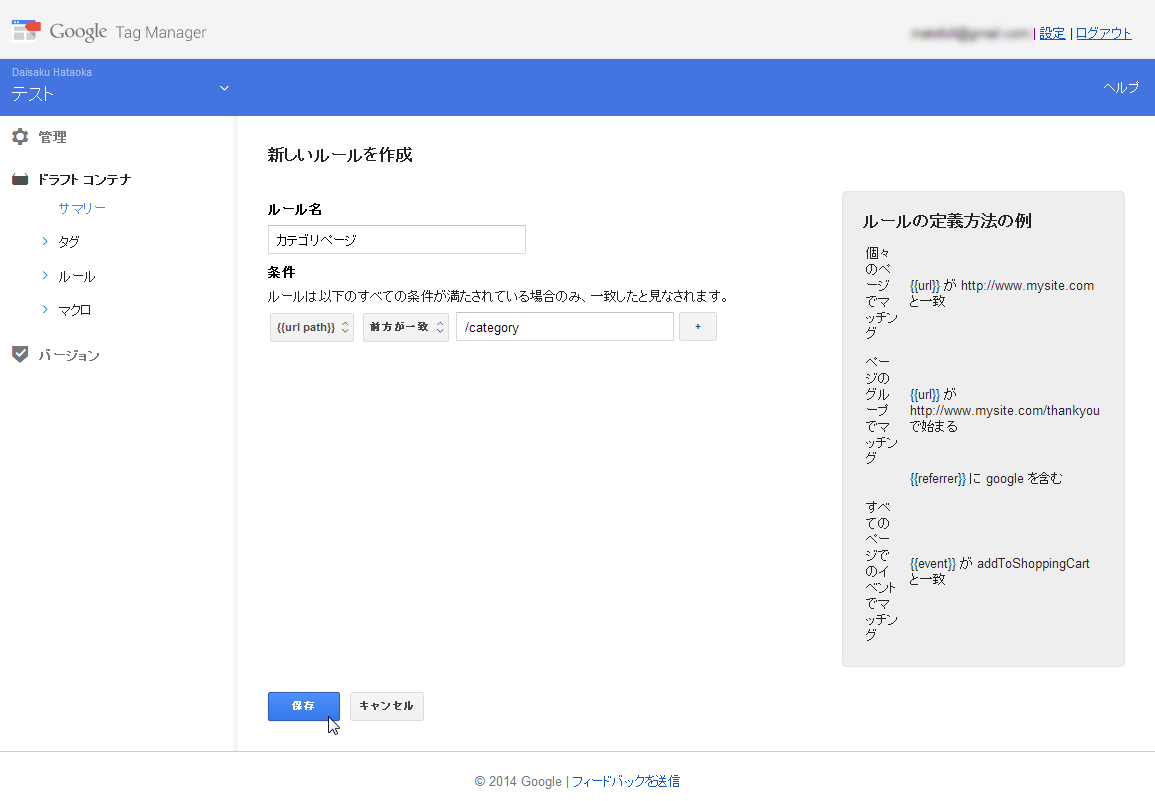The width and height of the screenshot is (1155, 801).
Task: Open the 管理 gear icon
Action: pos(20,136)
